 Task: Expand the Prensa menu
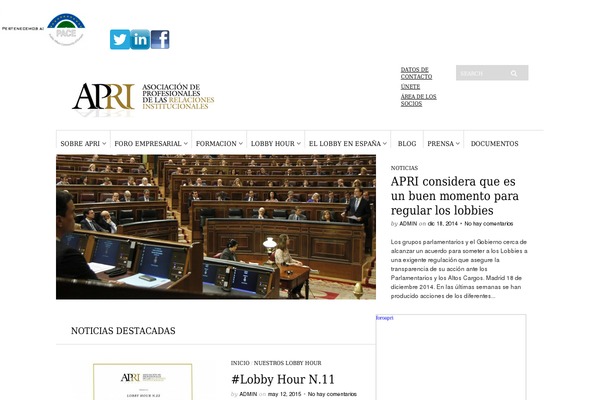click(x=443, y=144)
